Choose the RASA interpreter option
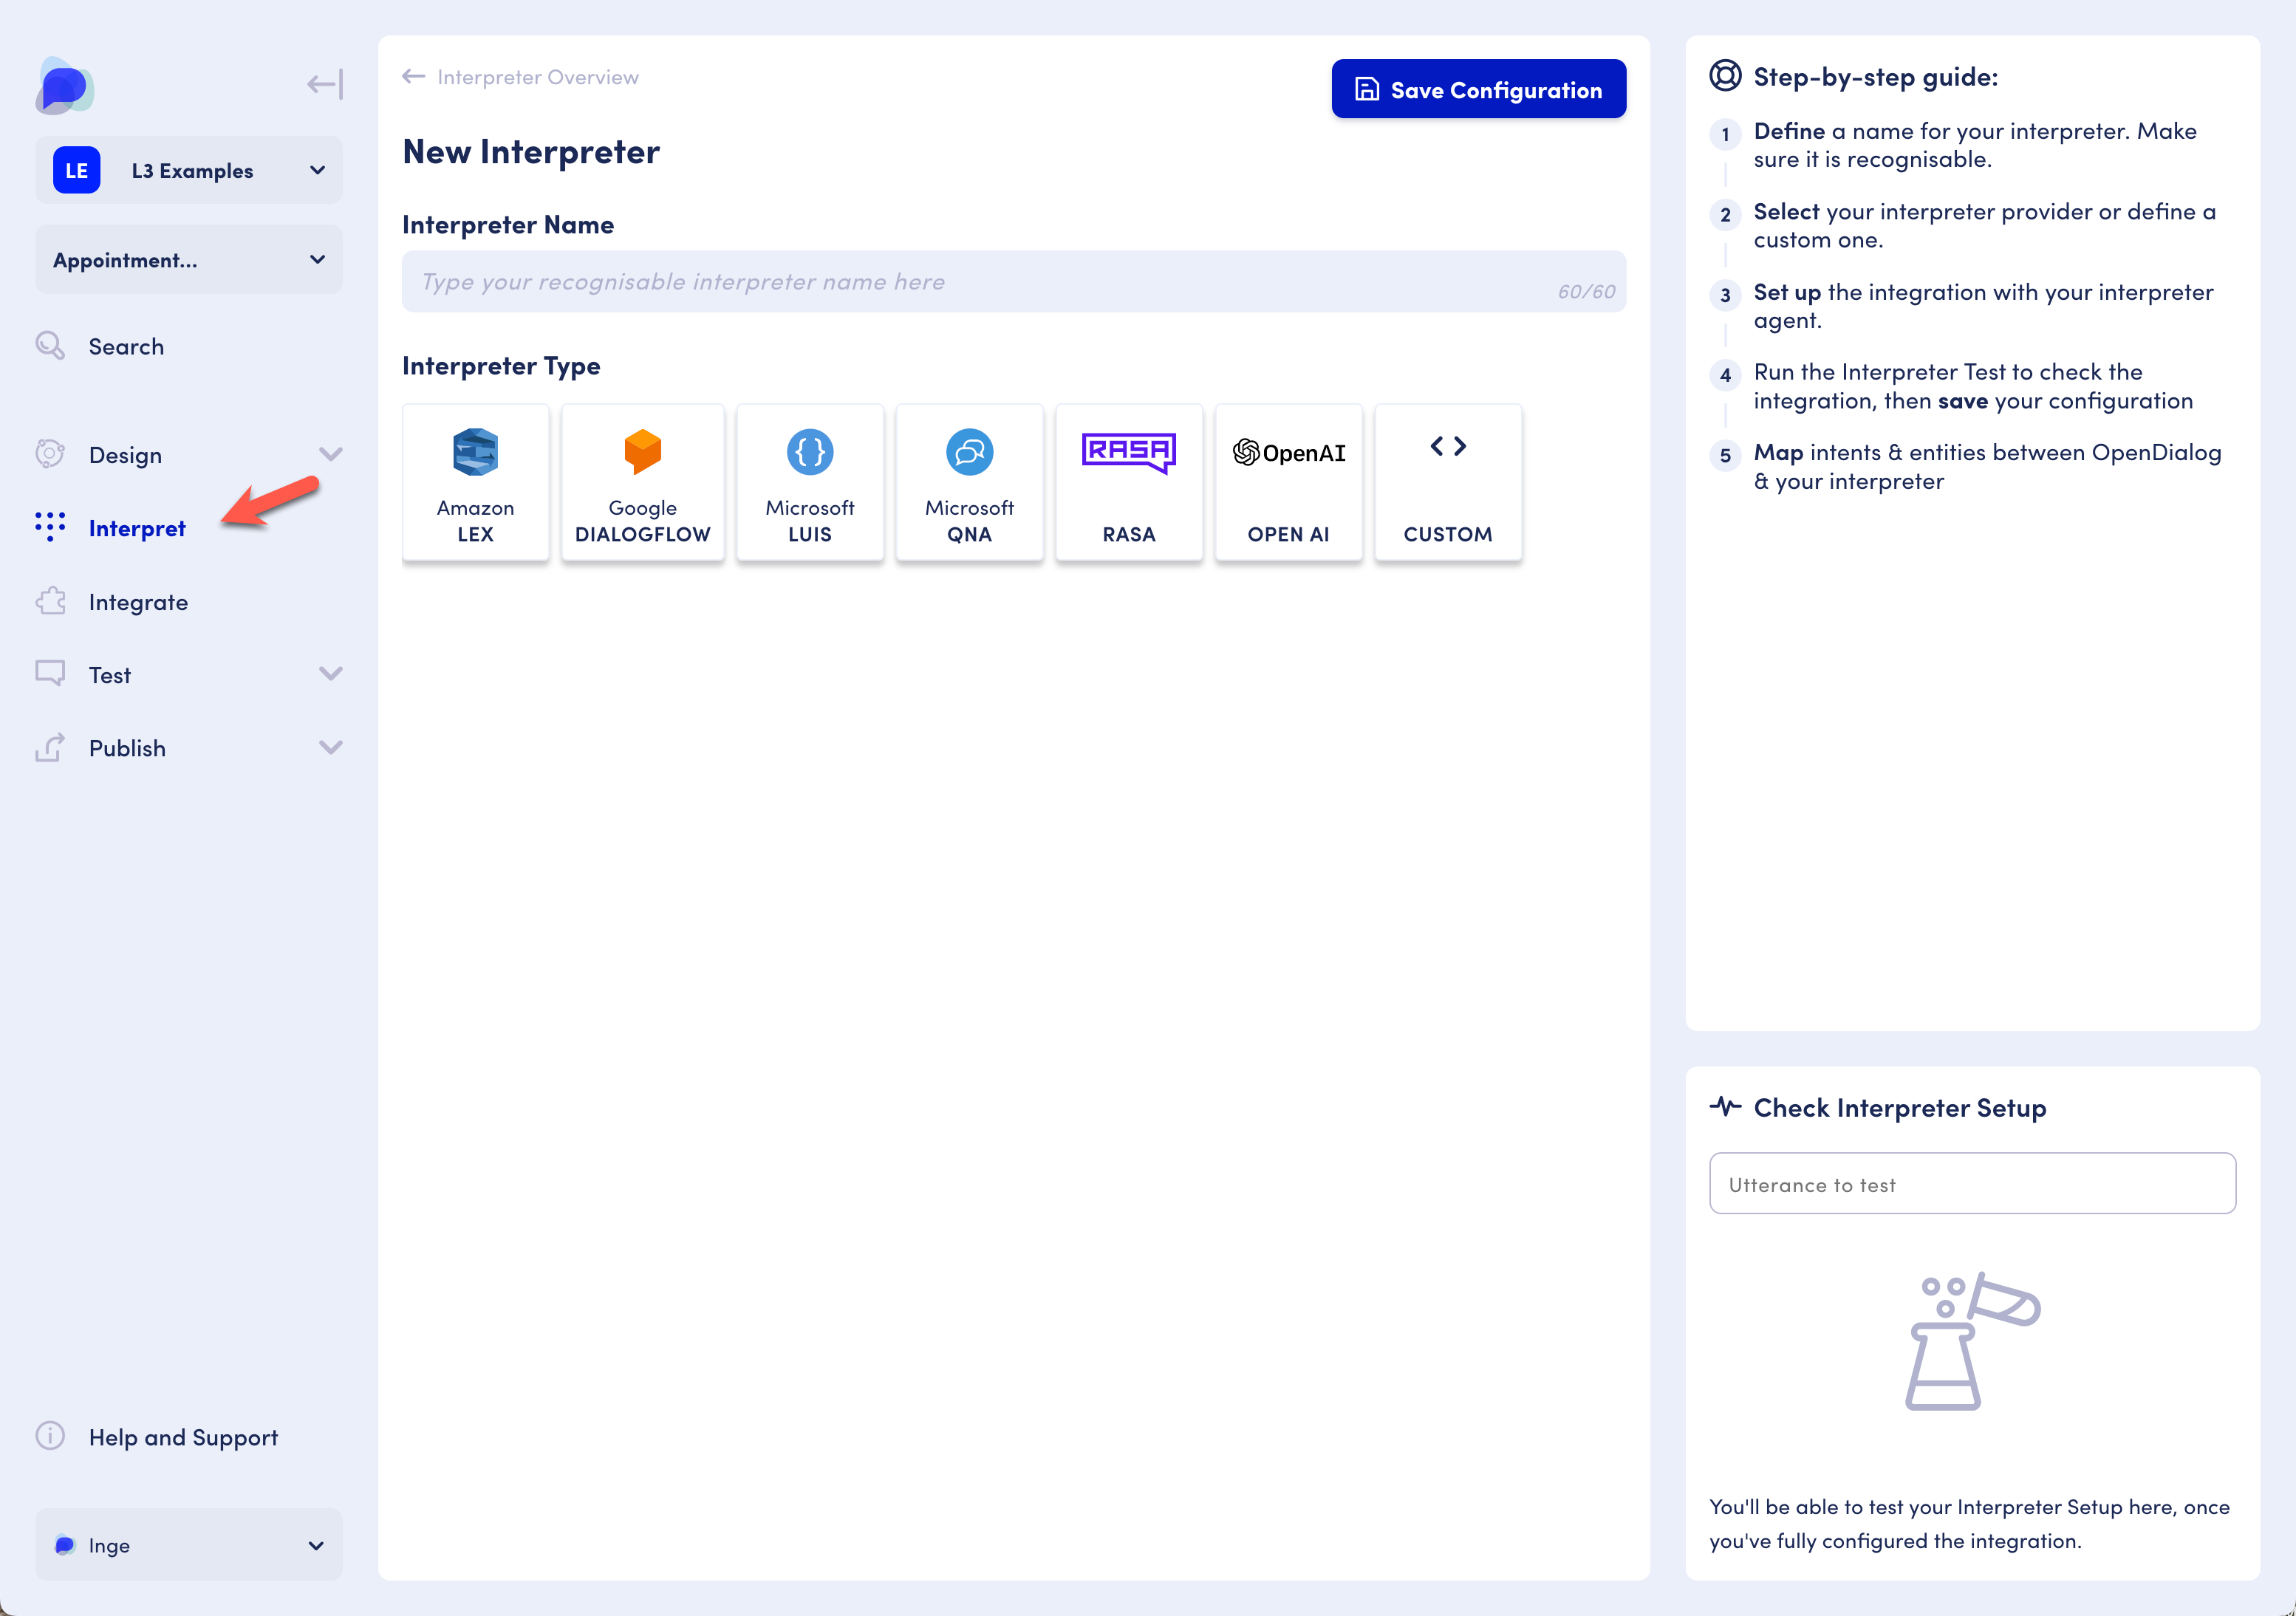This screenshot has width=2296, height=1616. pos(1128,482)
